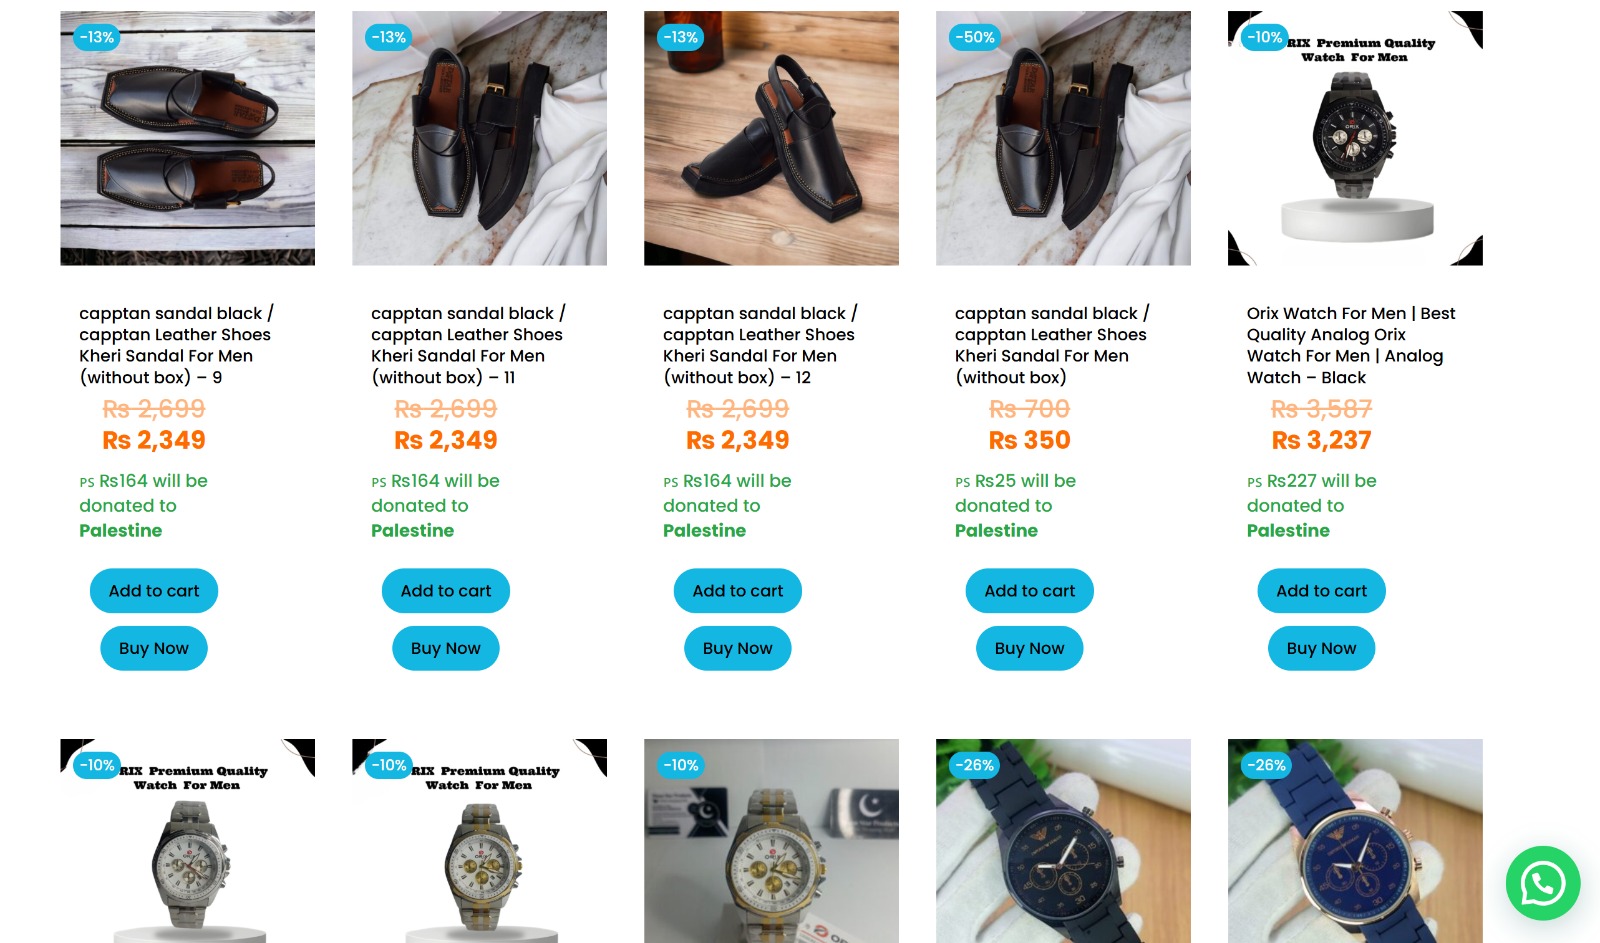Image resolution: width=1600 pixels, height=943 pixels.
Task: Open capptan sandal (without box) Rs 350 title
Action: click(x=1052, y=345)
